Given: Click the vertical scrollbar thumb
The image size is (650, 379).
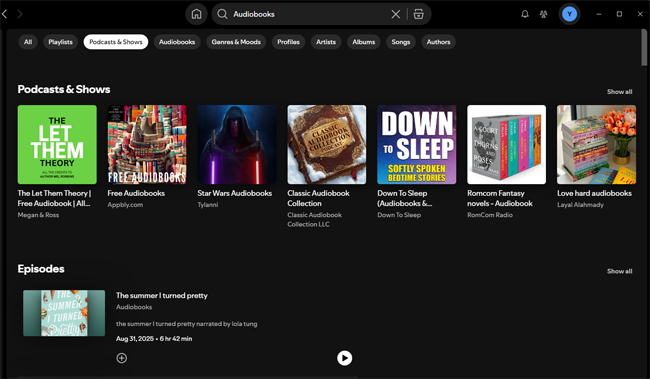Looking at the screenshot, I should pos(644,48).
